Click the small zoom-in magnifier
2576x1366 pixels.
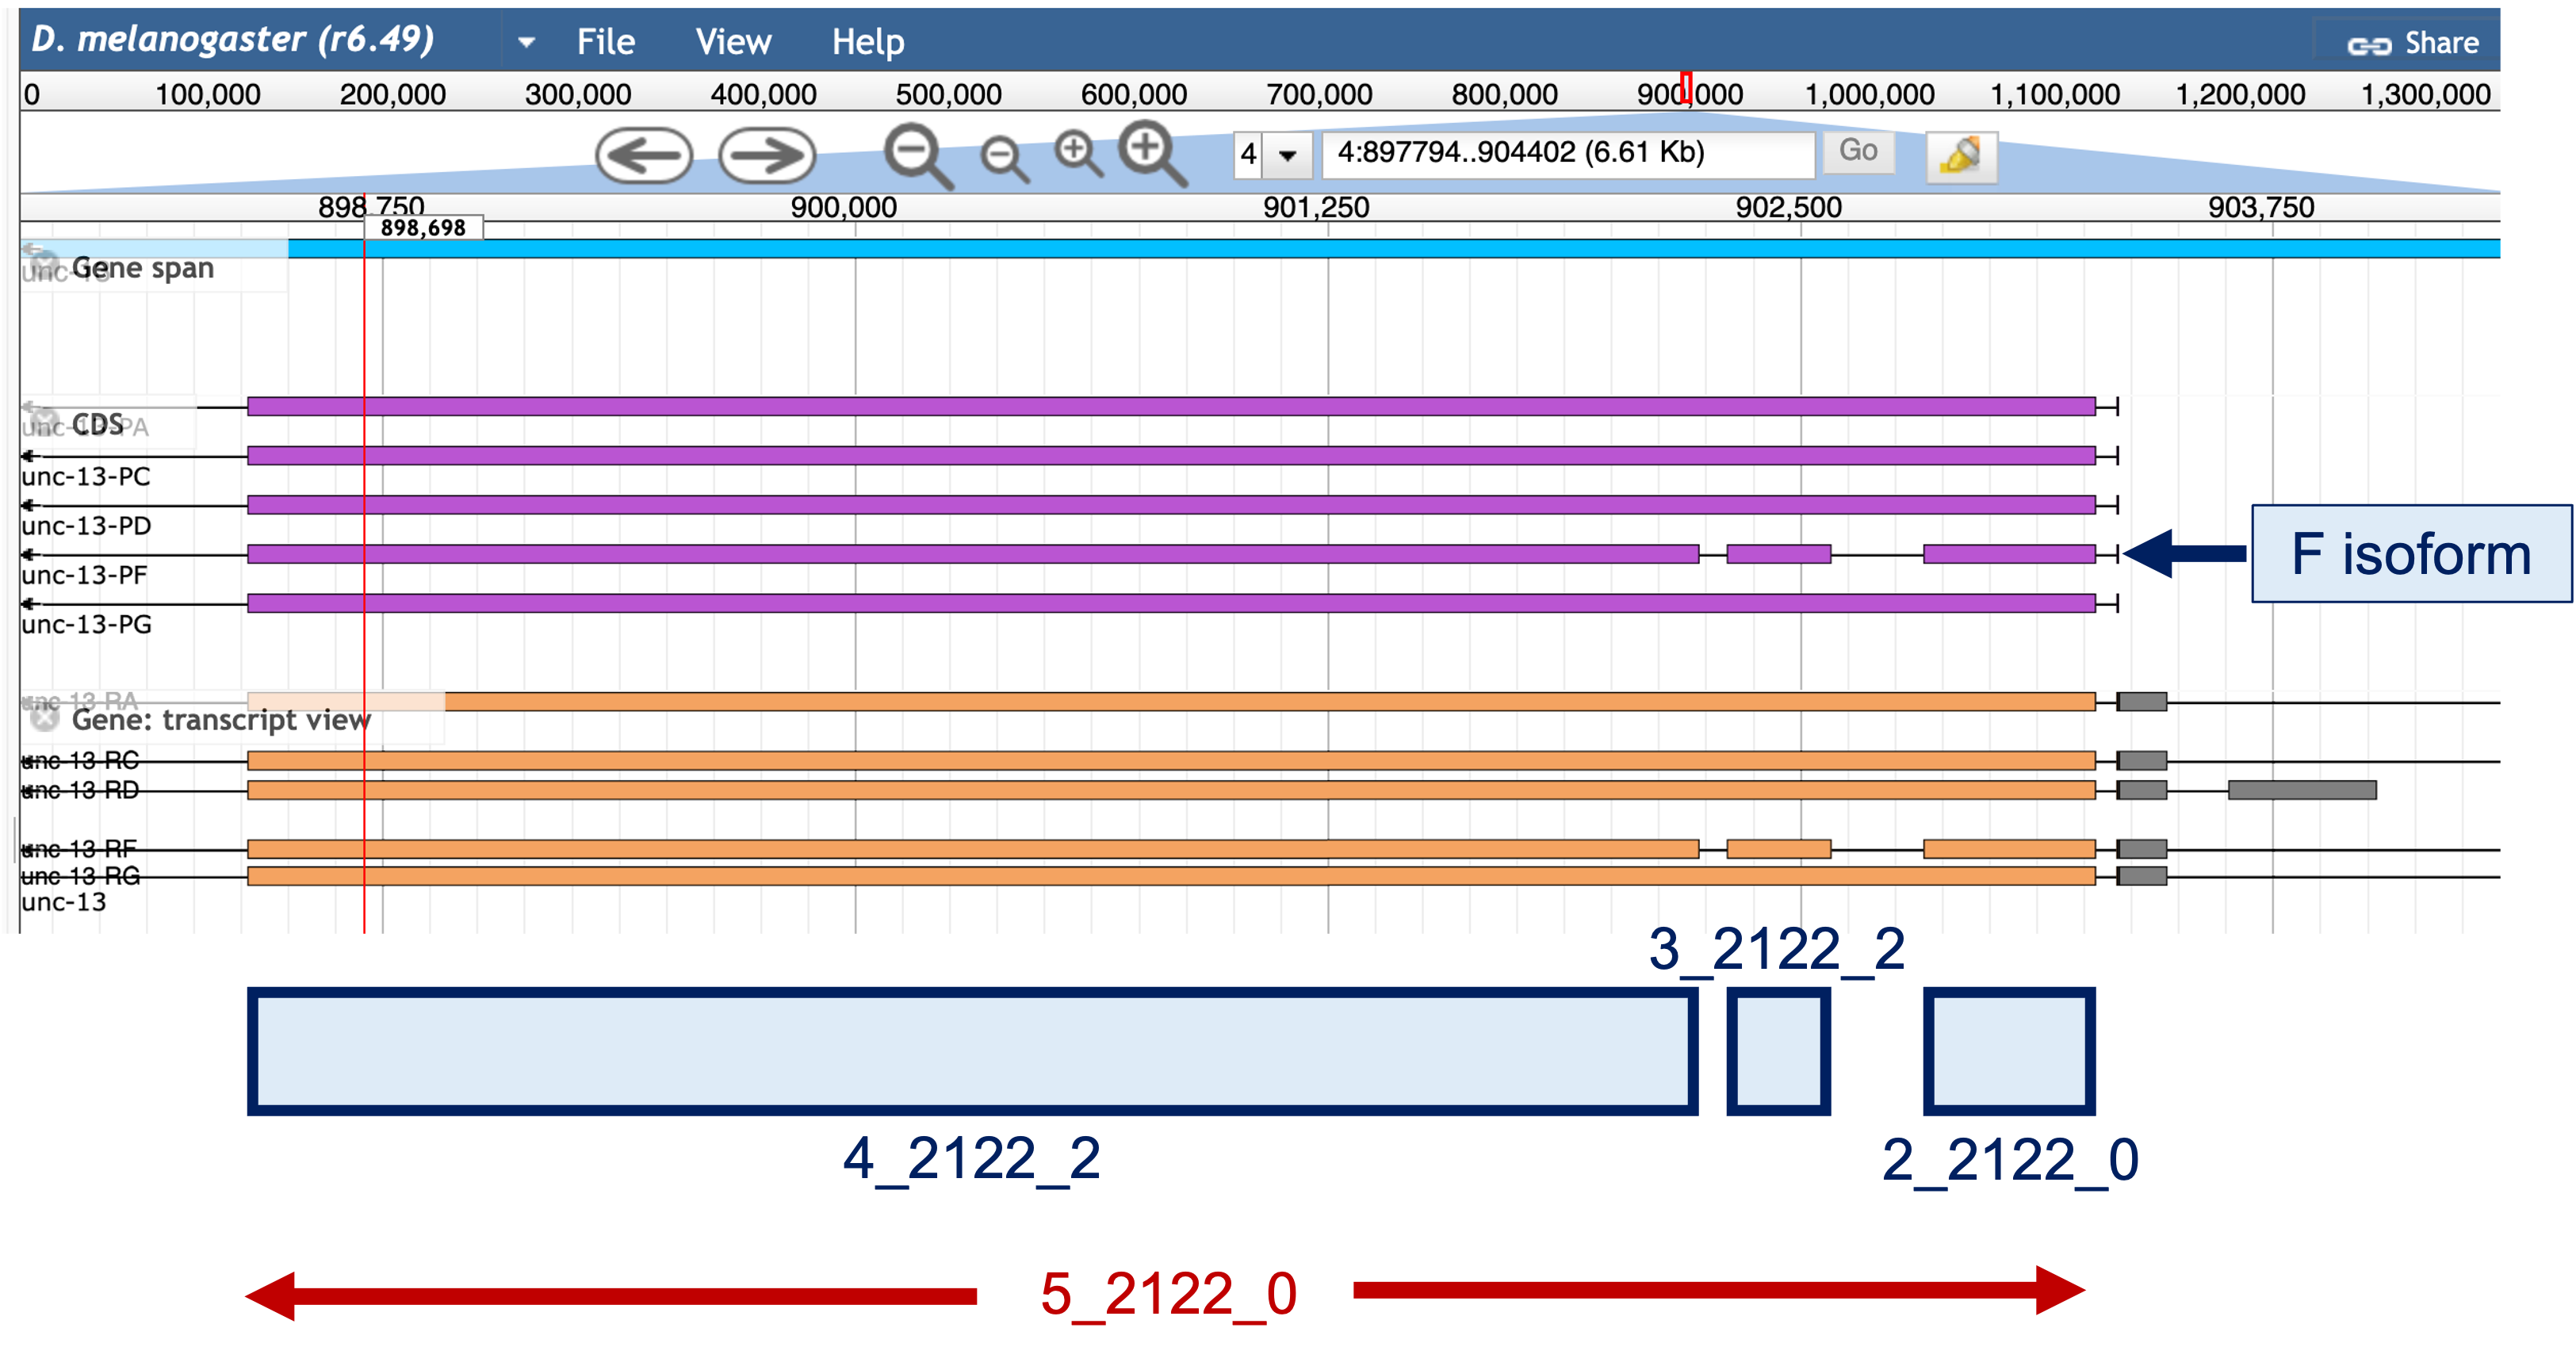coord(1078,154)
